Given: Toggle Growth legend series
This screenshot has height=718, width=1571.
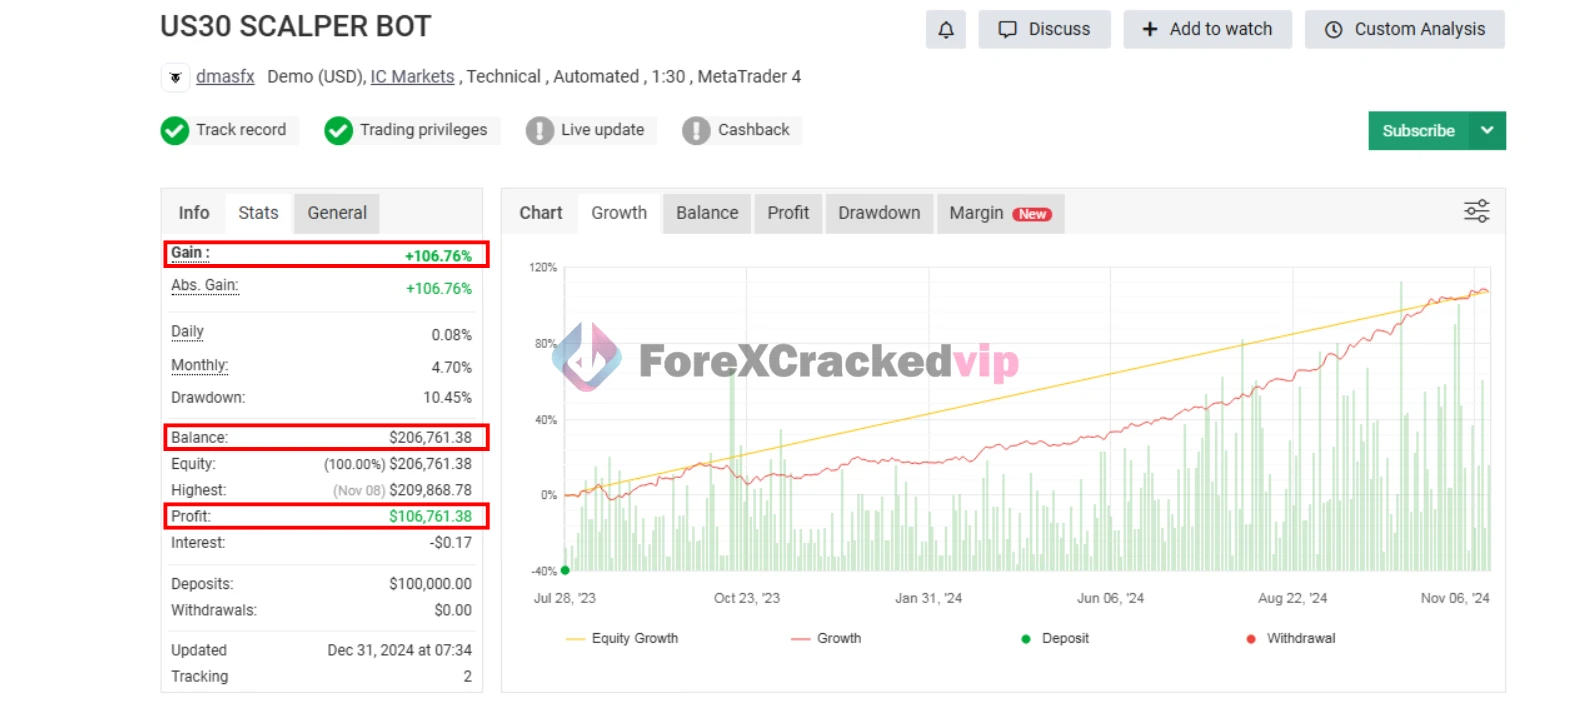Looking at the screenshot, I should (x=826, y=638).
